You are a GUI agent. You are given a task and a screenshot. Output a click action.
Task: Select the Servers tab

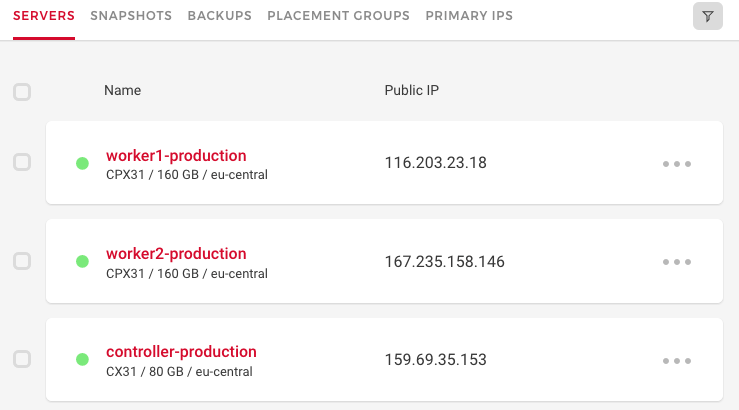click(44, 16)
